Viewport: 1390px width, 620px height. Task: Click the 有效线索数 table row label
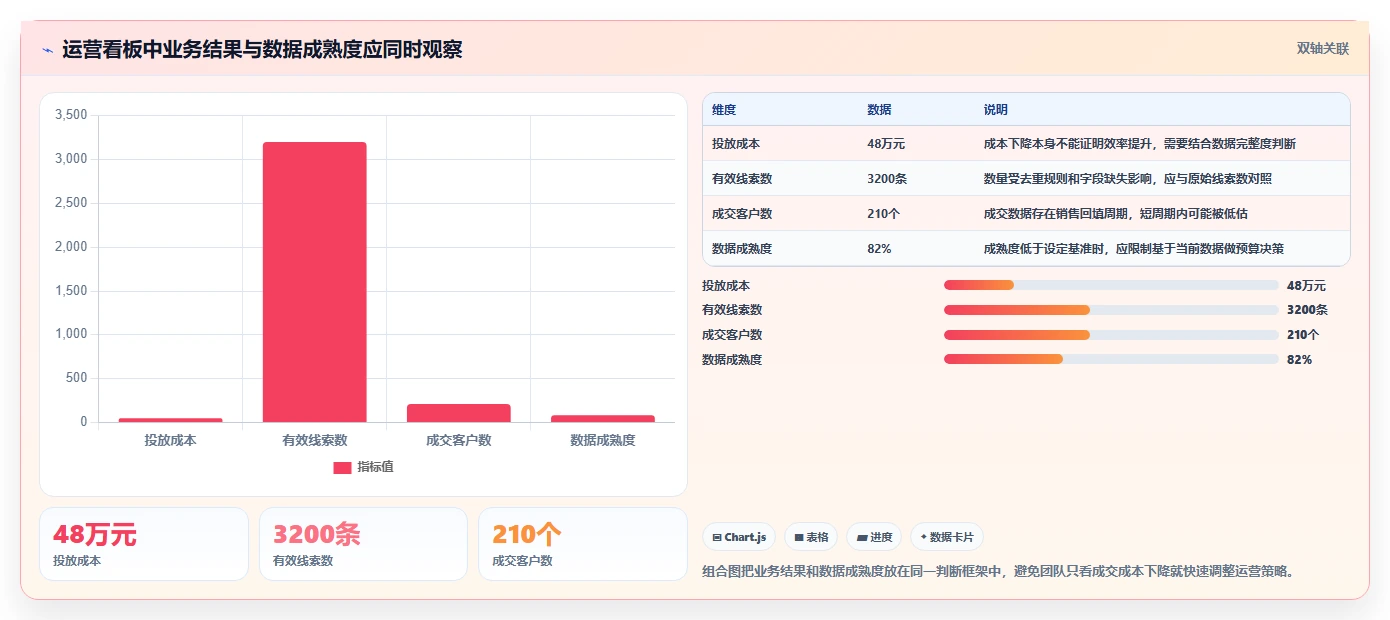(742, 179)
